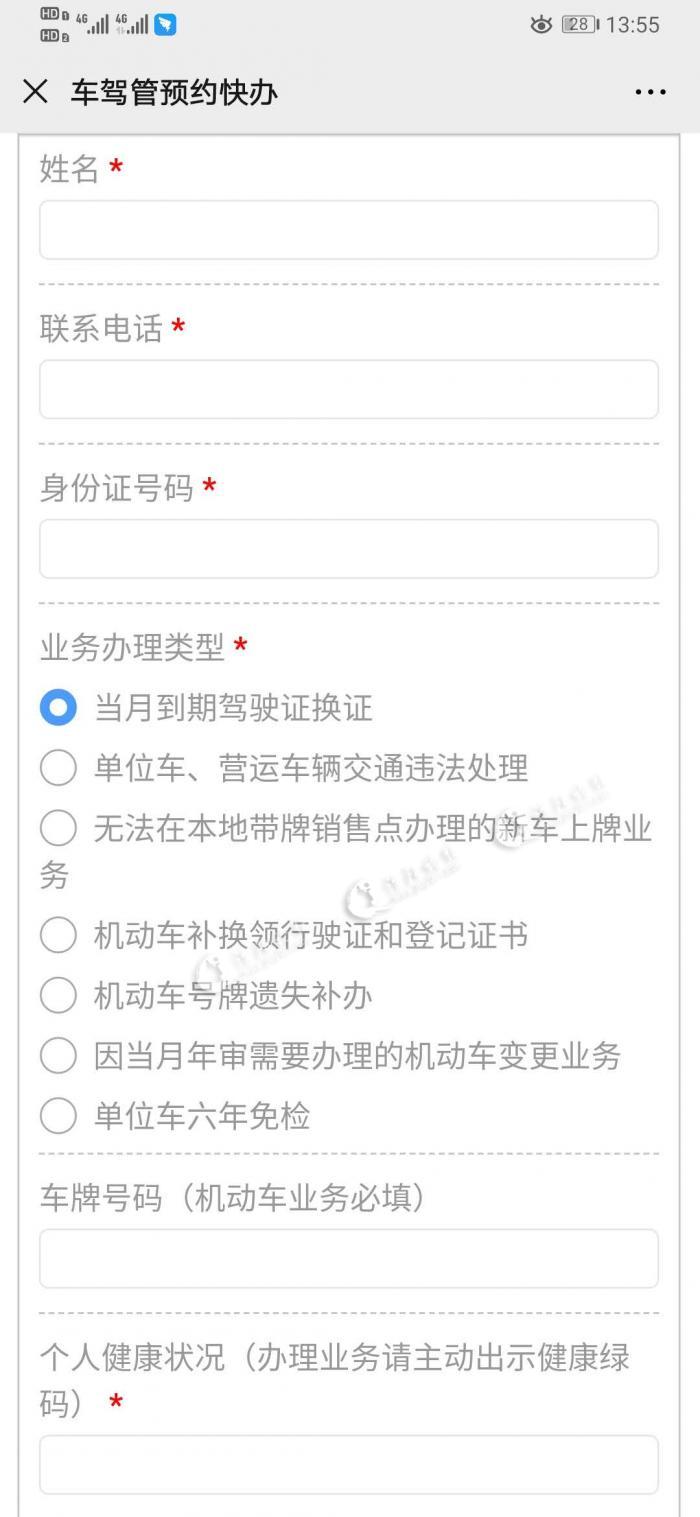700x1517 pixels.
Task: Select 单位车、营运车辆交通违法处理 option
Action: pos(58,768)
